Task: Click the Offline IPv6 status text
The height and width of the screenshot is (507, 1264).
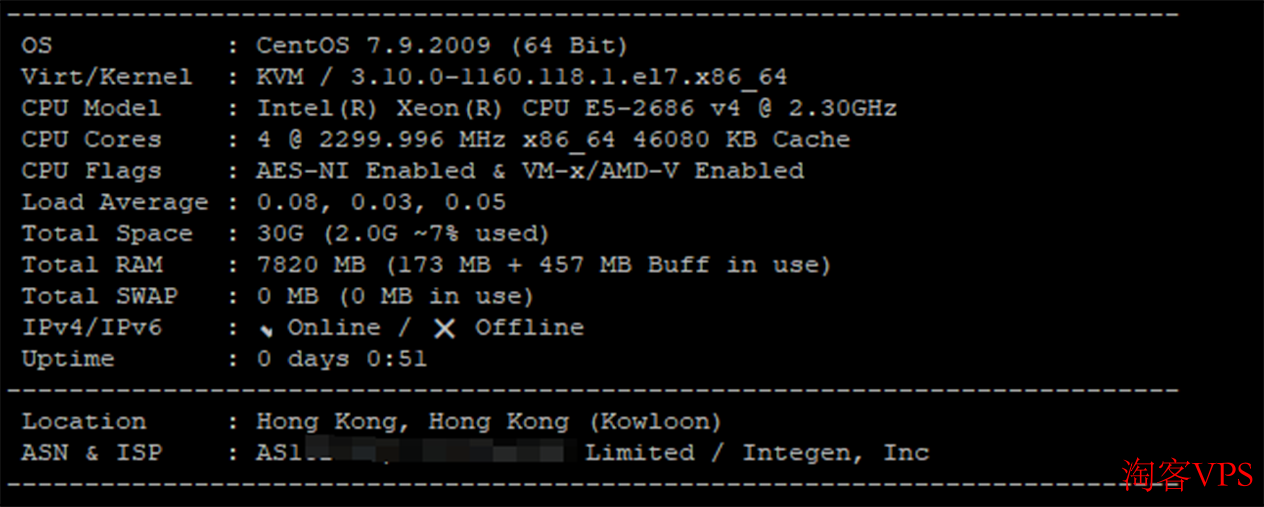Action: click(529, 328)
